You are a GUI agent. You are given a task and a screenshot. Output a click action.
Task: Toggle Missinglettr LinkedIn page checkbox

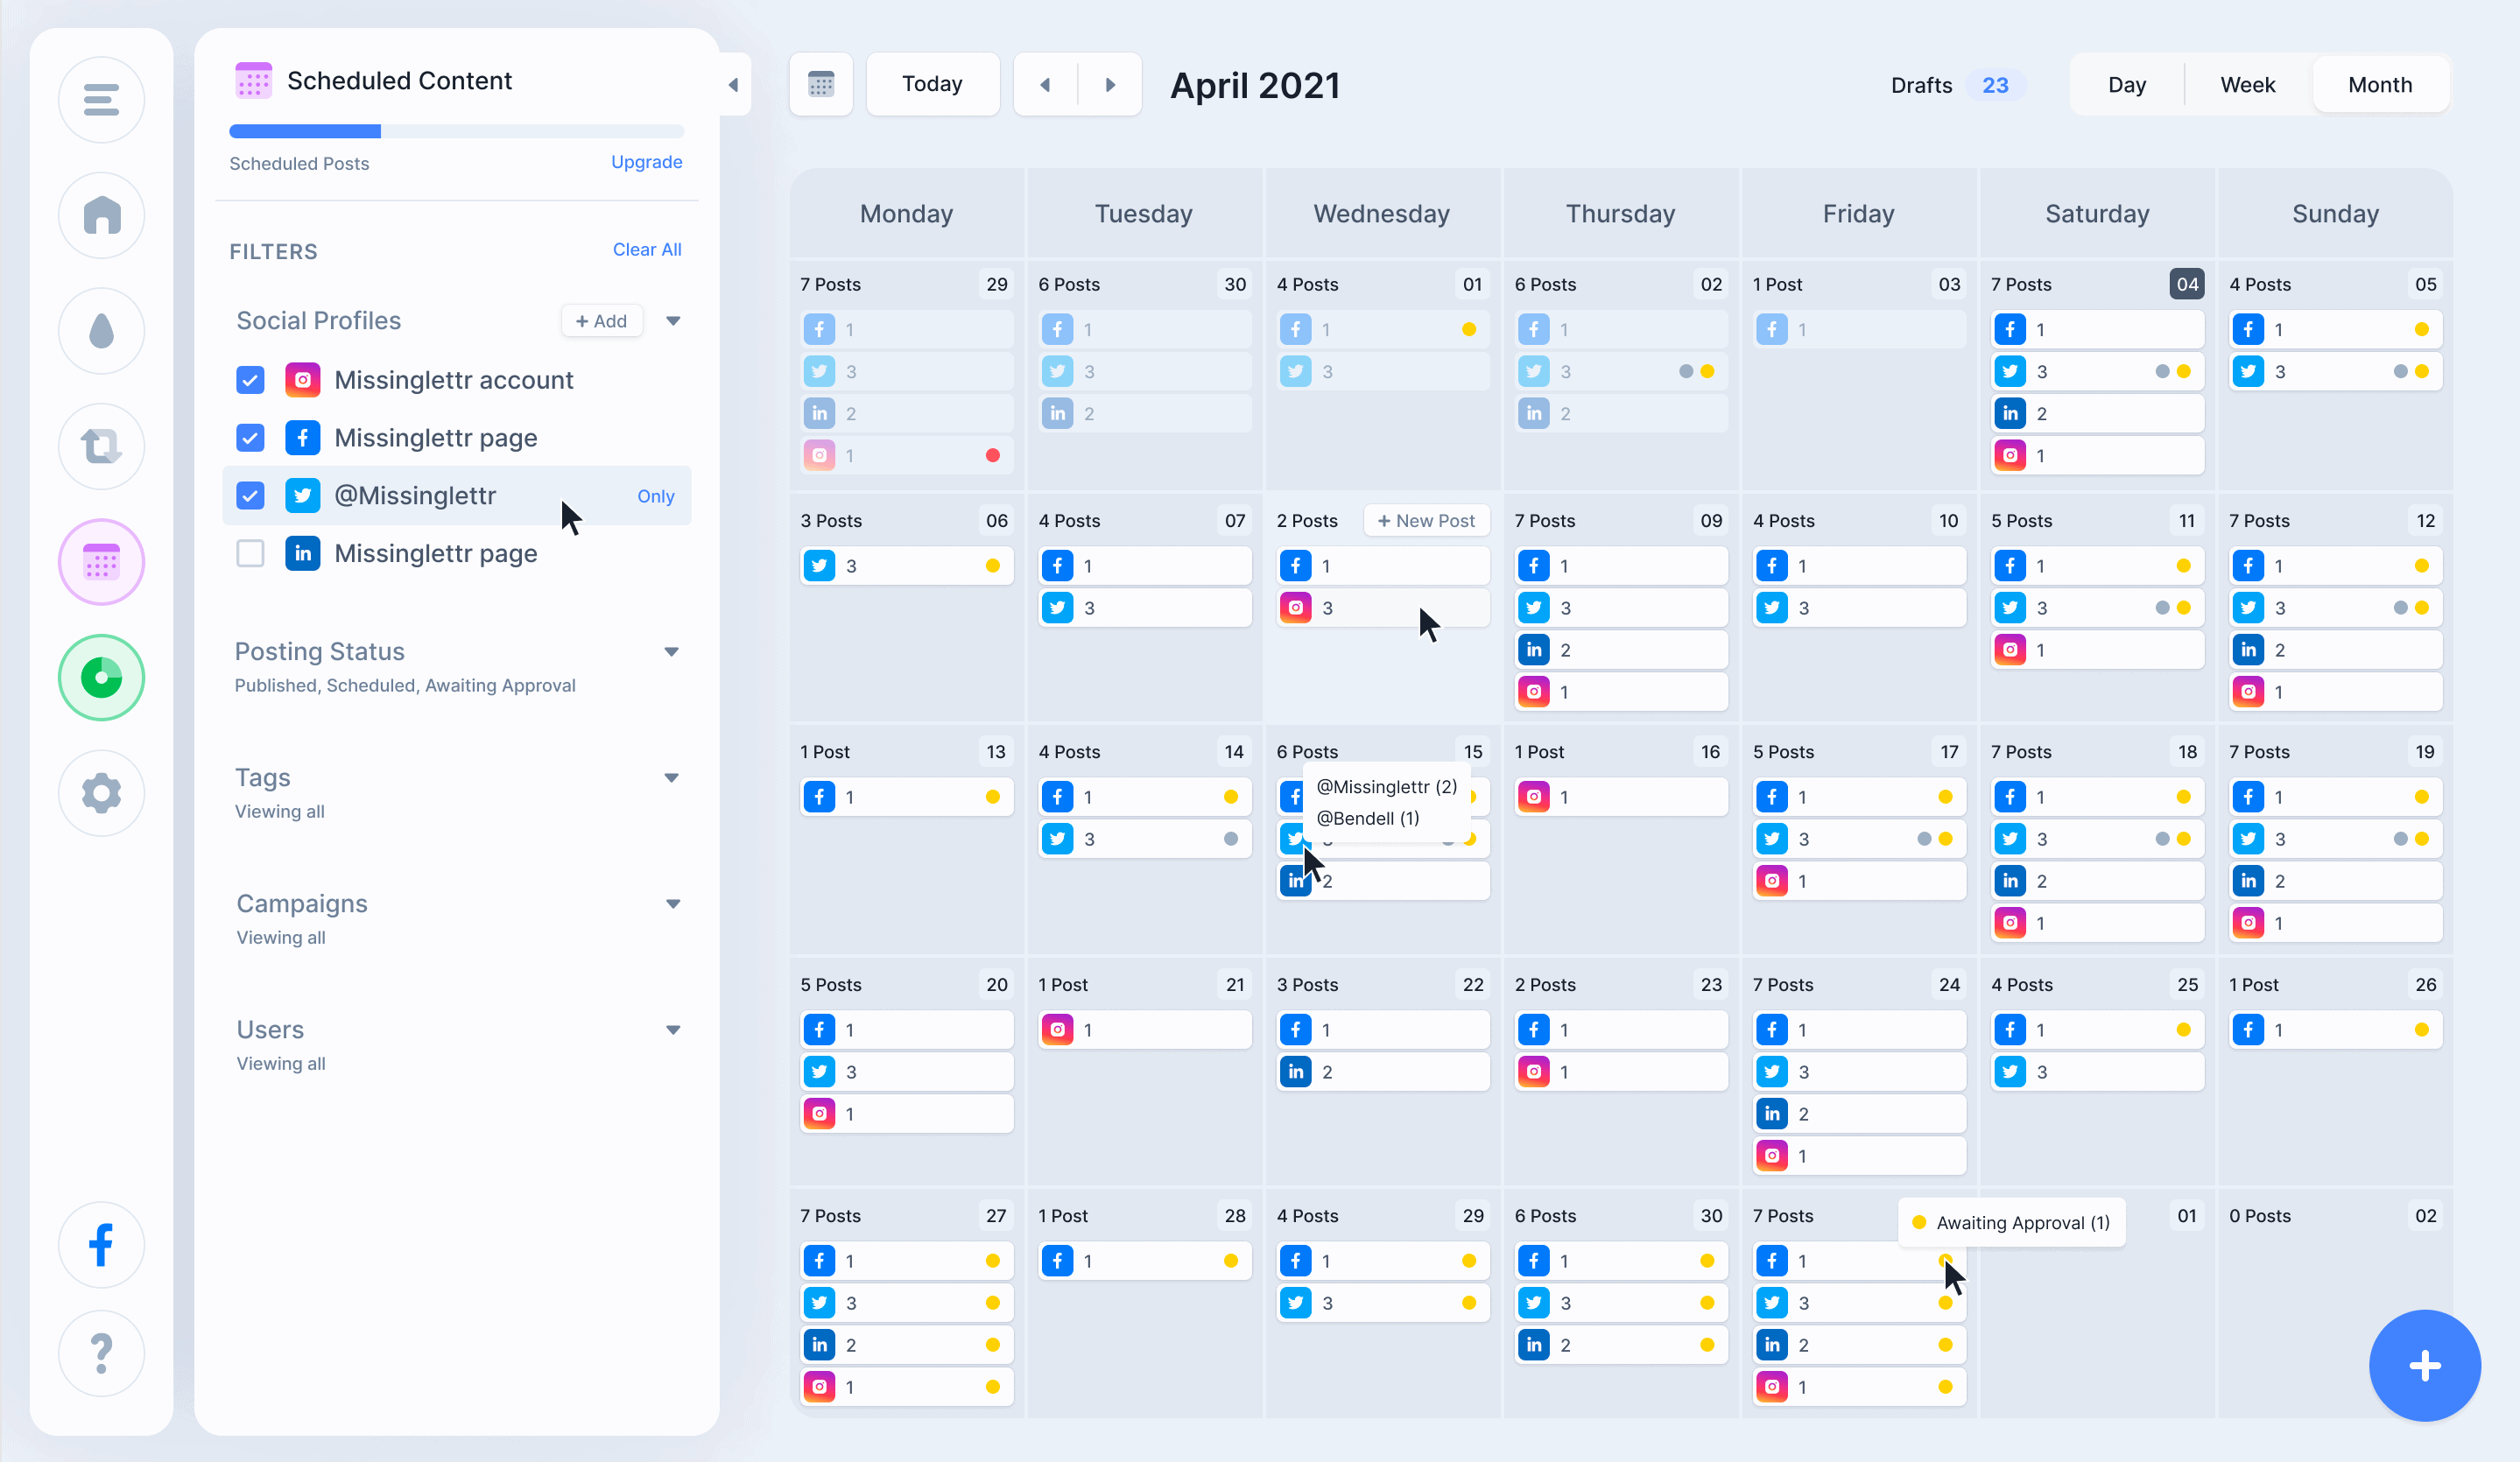coord(250,552)
